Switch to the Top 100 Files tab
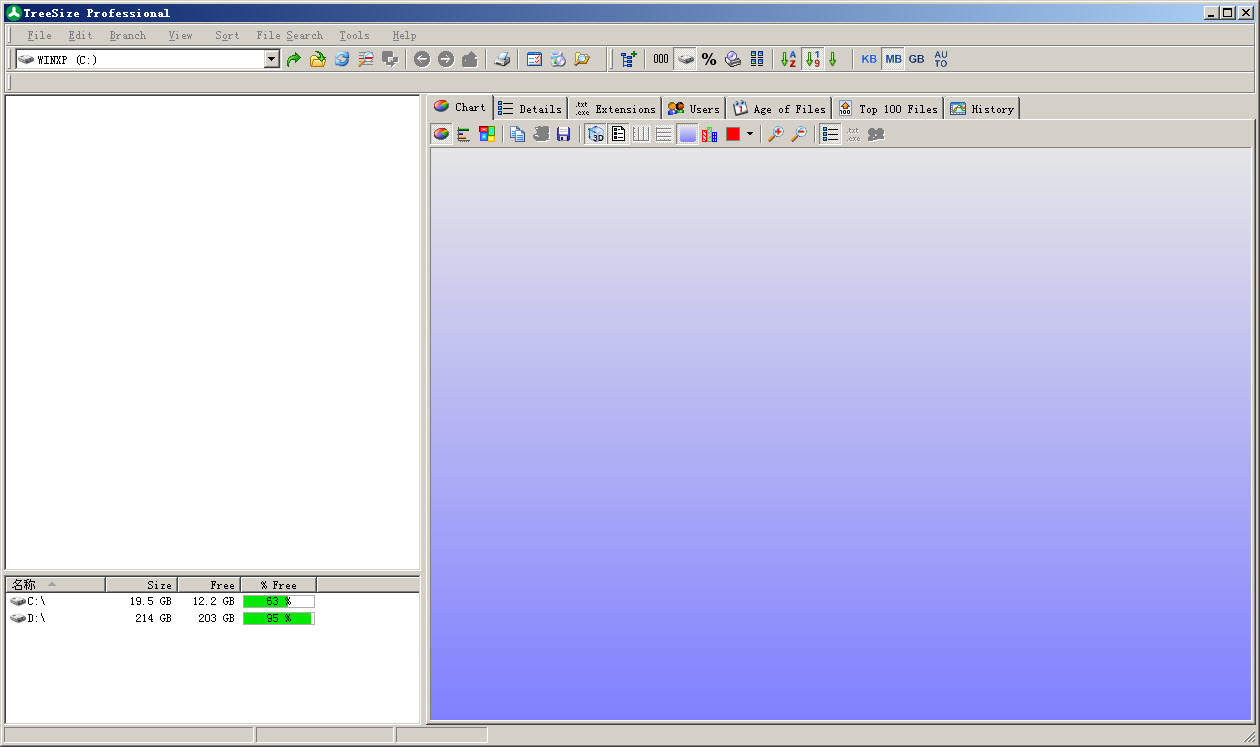This screenshot has width=1260, height=747. [x=888, y=109]
